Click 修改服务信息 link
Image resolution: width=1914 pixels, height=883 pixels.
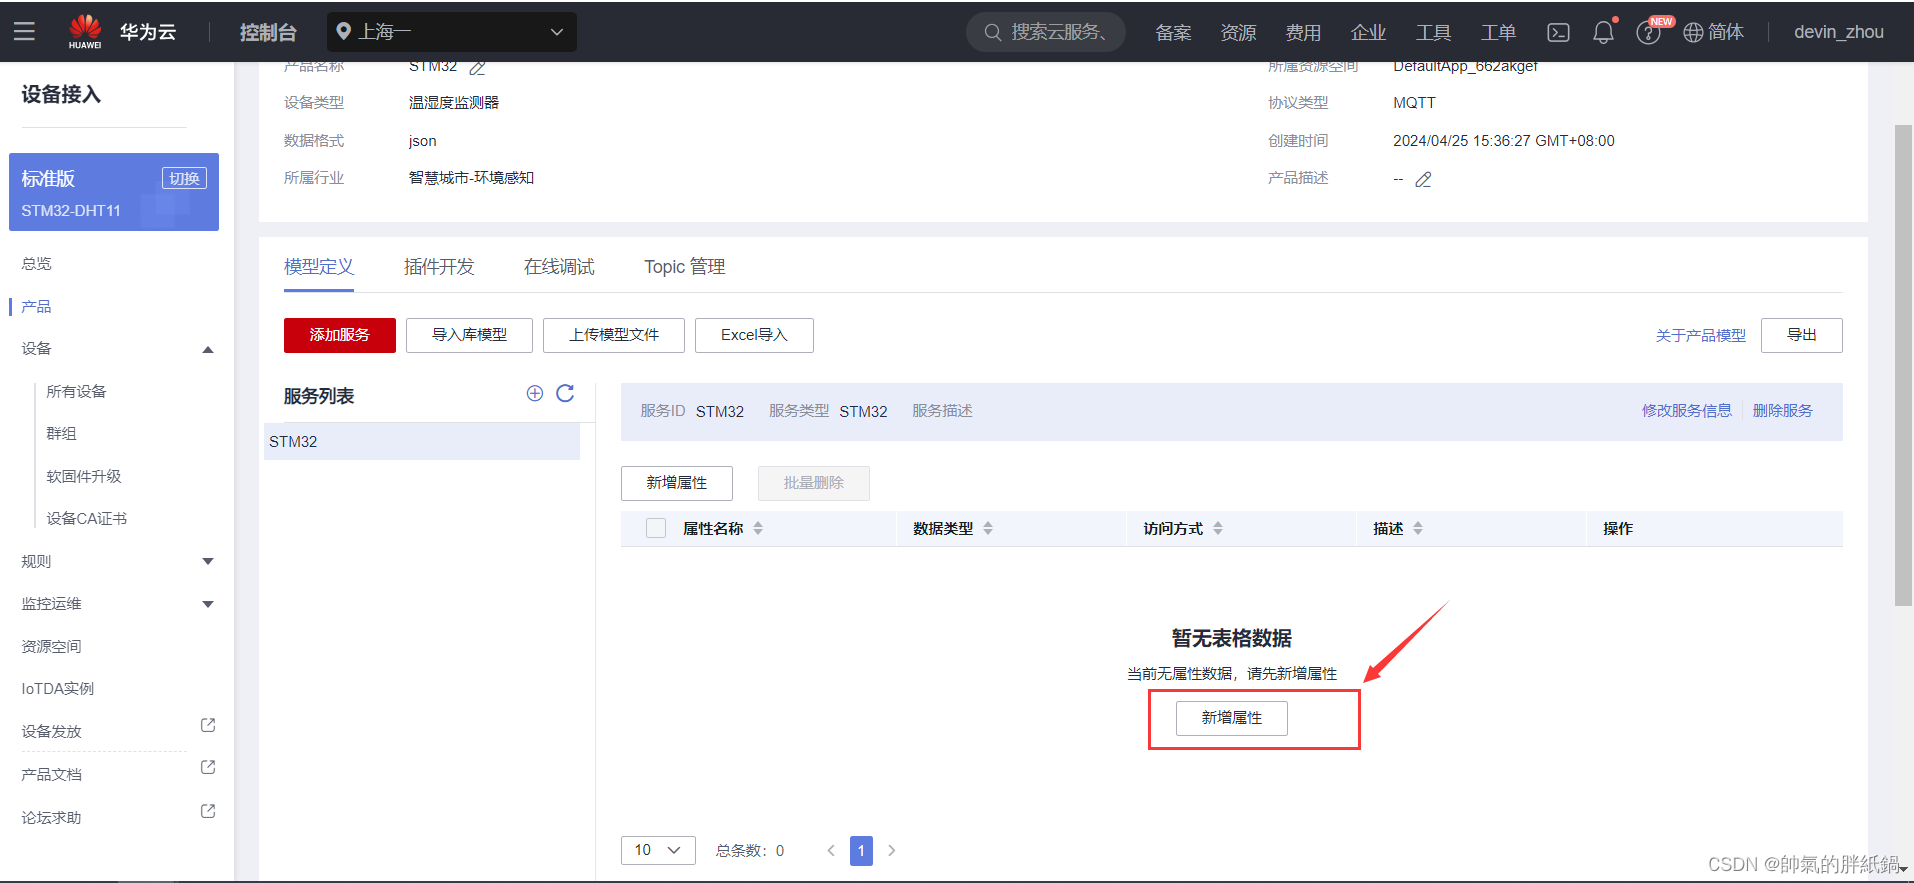point(1687,411)
